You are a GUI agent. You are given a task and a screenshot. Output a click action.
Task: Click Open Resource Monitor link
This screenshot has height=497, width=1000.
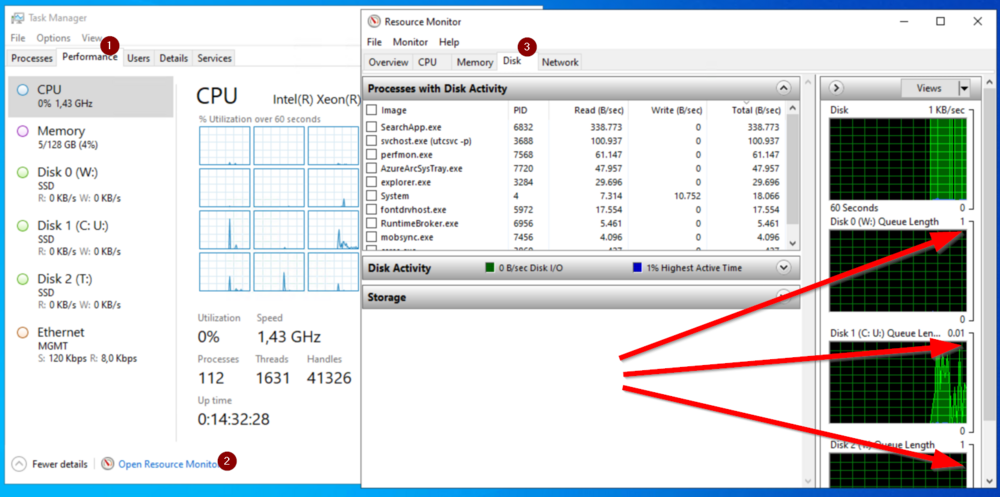pyautogui.click(x=167, y=464)
